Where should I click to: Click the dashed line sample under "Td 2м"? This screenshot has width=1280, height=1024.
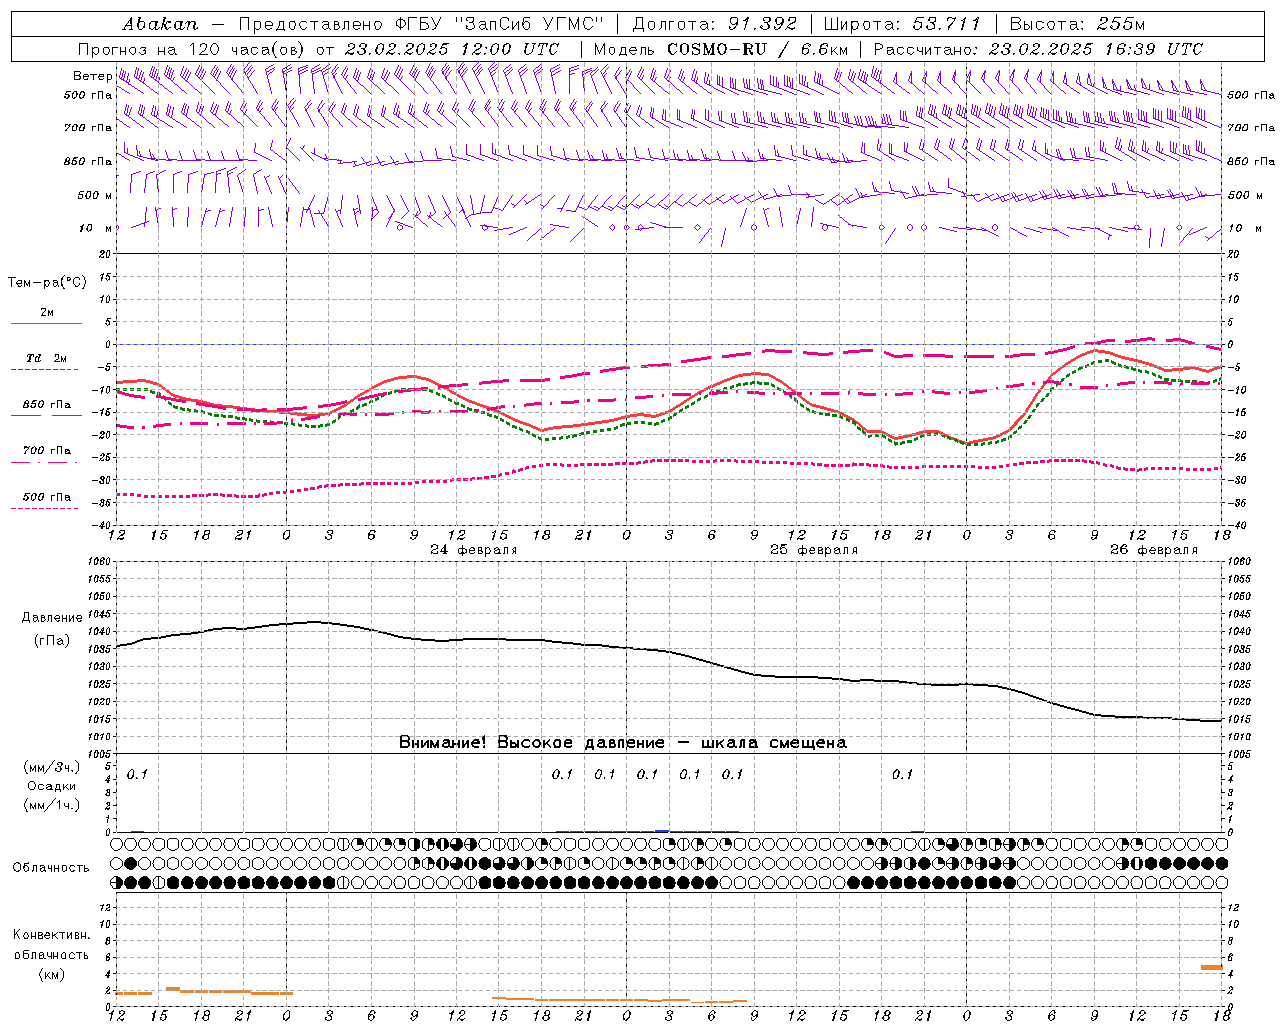click(46, 369)
